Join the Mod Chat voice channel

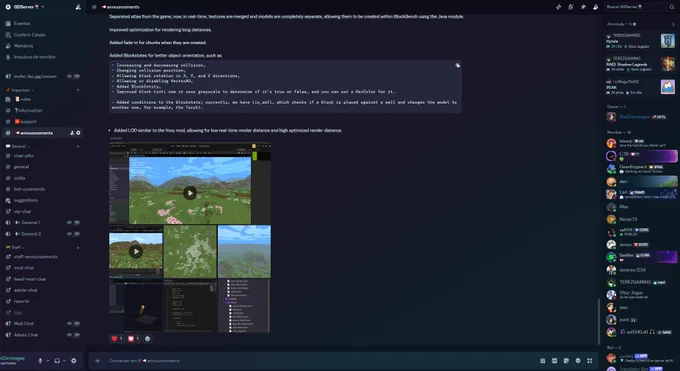pos(42,323)
